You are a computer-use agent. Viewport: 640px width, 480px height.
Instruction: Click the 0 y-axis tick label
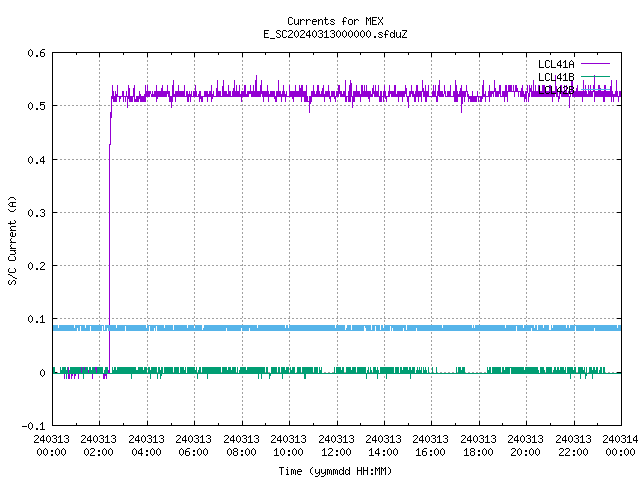[x=42, y=373]
